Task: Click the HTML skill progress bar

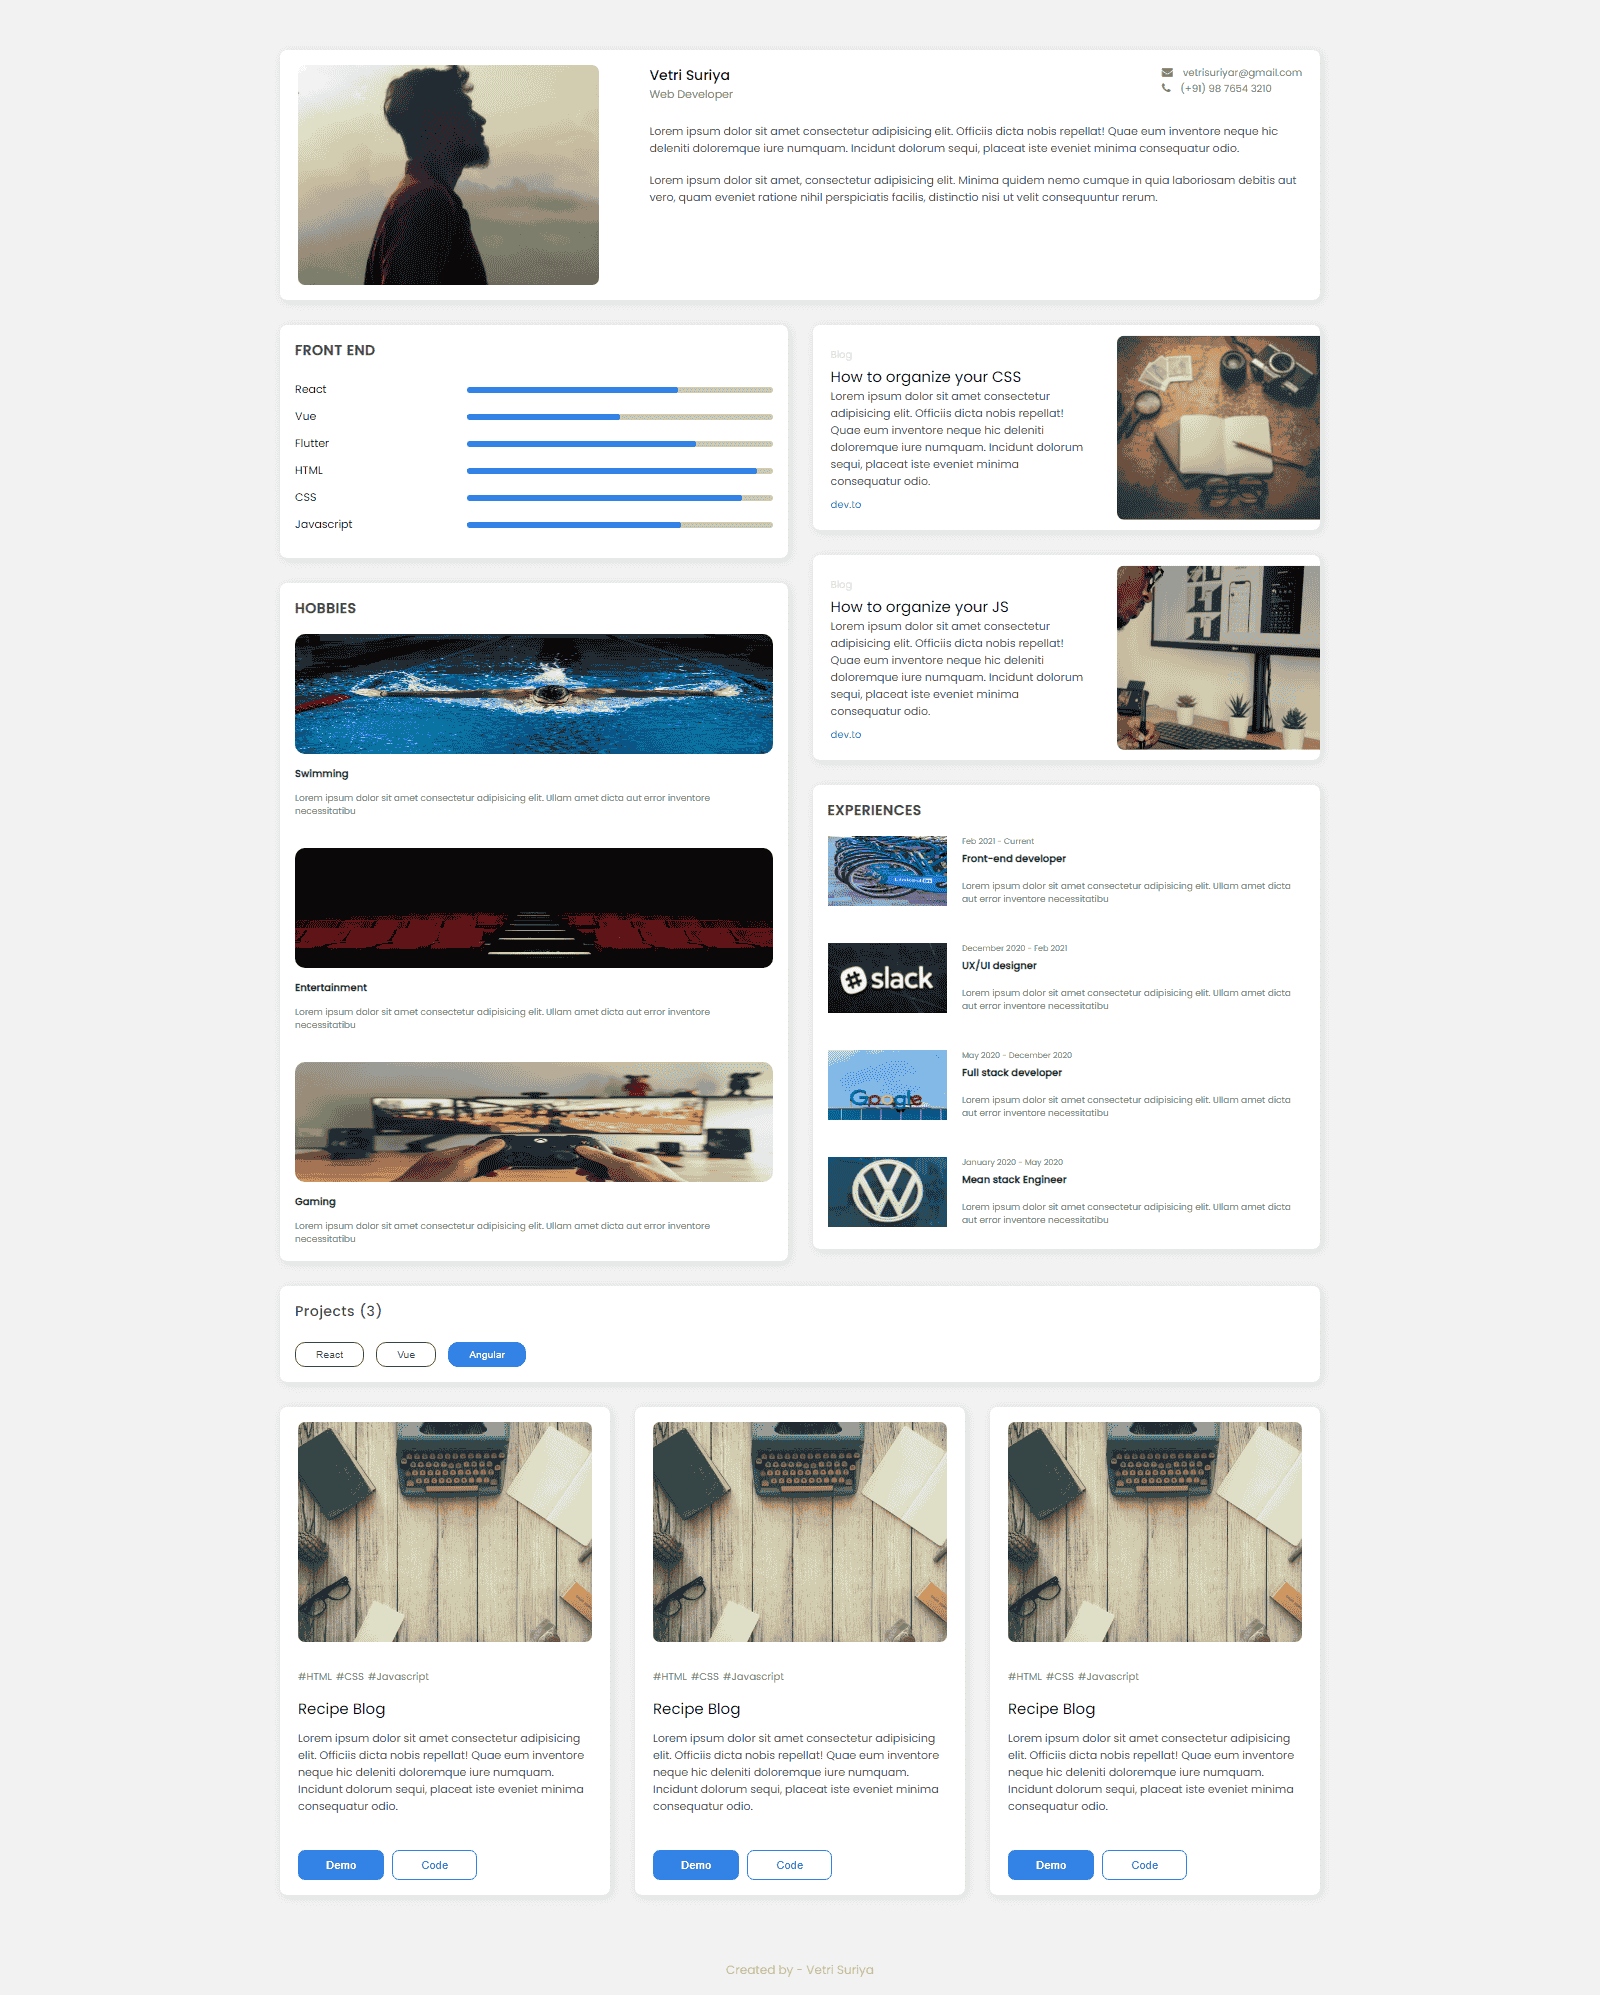Action: 619,471
